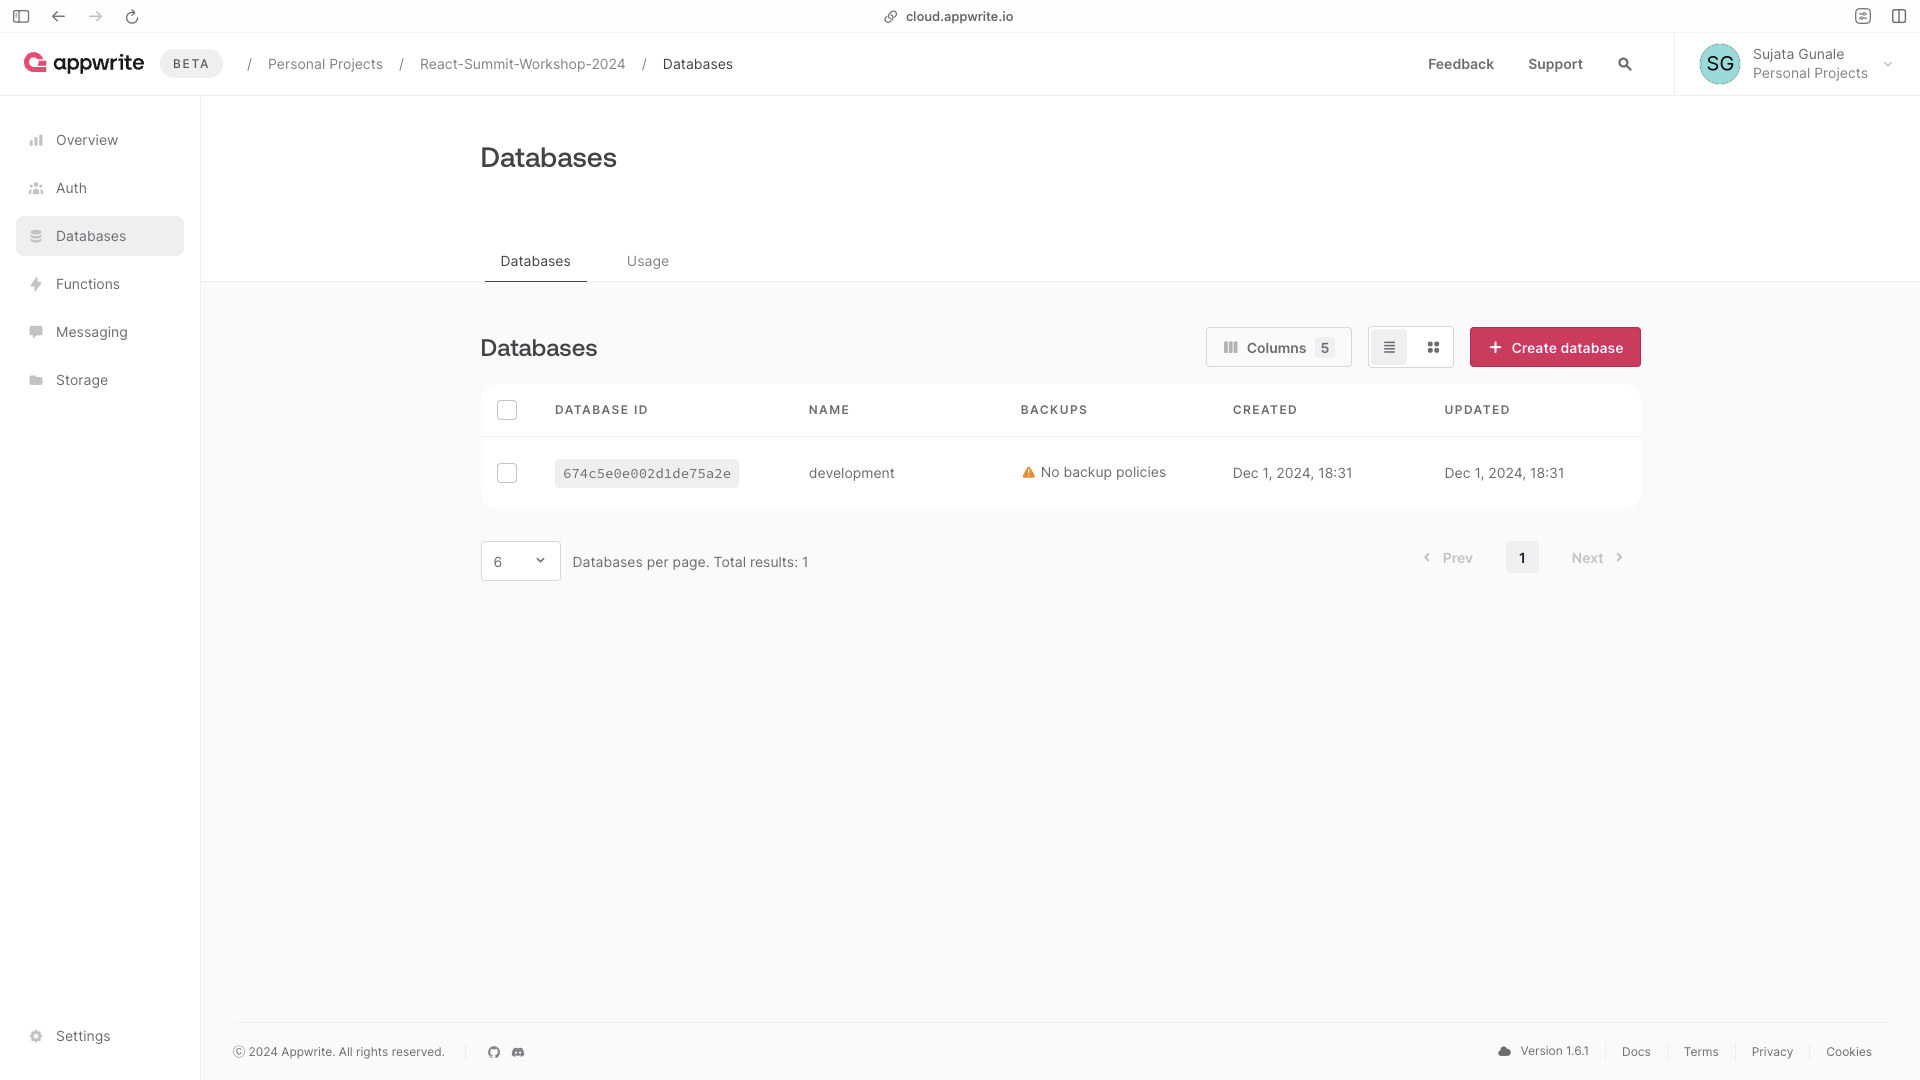Viewport: 1920px width, 1080px height.
Task: Check the select-all databases checkbox
Action: pyautogui.click(x=507, y=410)
